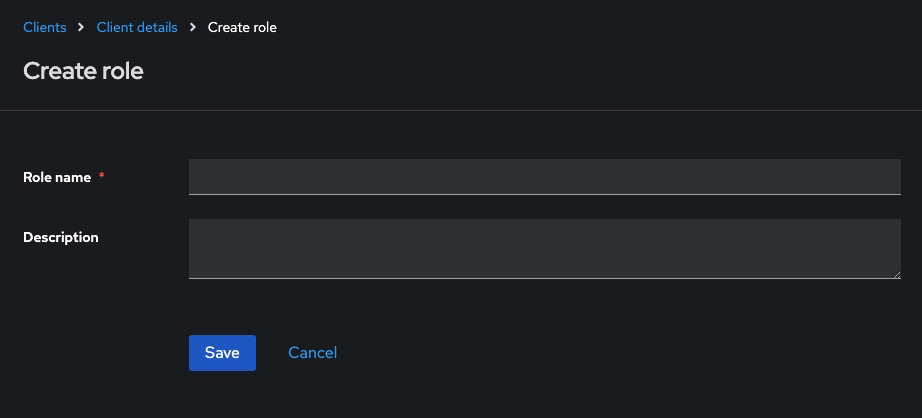Select the Description multiline box
The width and height of the screenshot is (922, 418).
coord(544,248)
